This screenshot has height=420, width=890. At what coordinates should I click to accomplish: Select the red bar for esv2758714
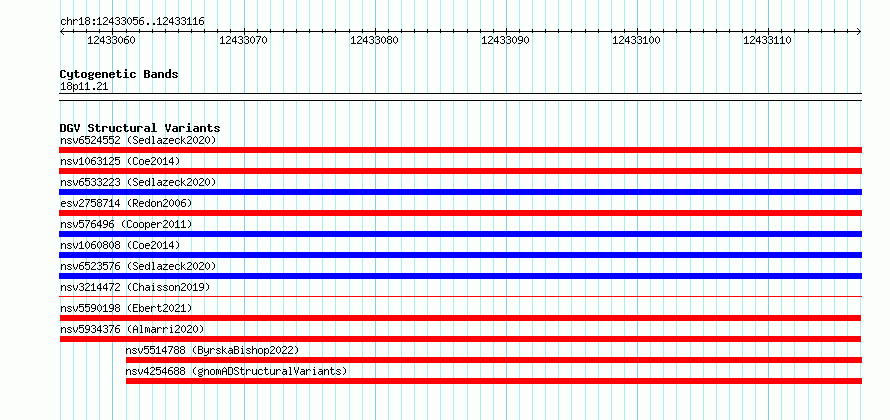point(460,213)
